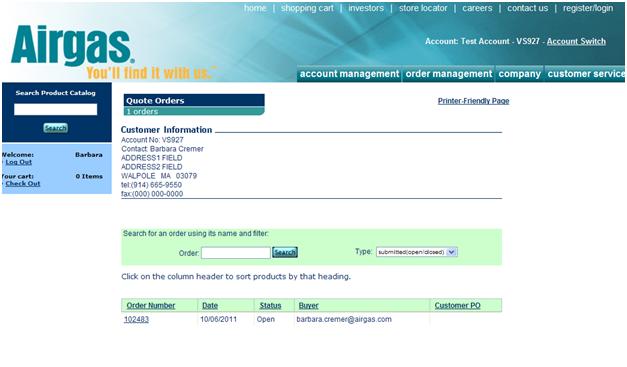The width and height of the screenshot is (627, 367).
Task: Sort orders by Buyer column
Action: click(x=308, y=305)
